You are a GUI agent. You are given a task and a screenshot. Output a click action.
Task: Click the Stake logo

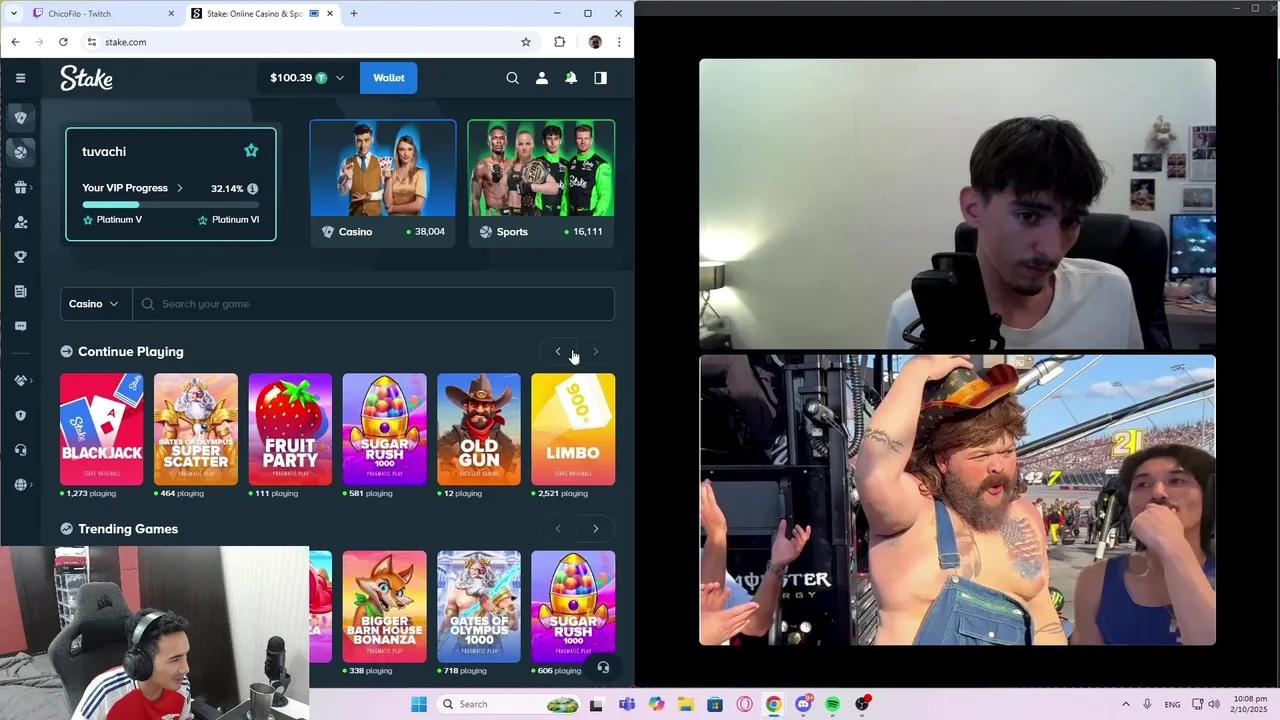[86, 78]
